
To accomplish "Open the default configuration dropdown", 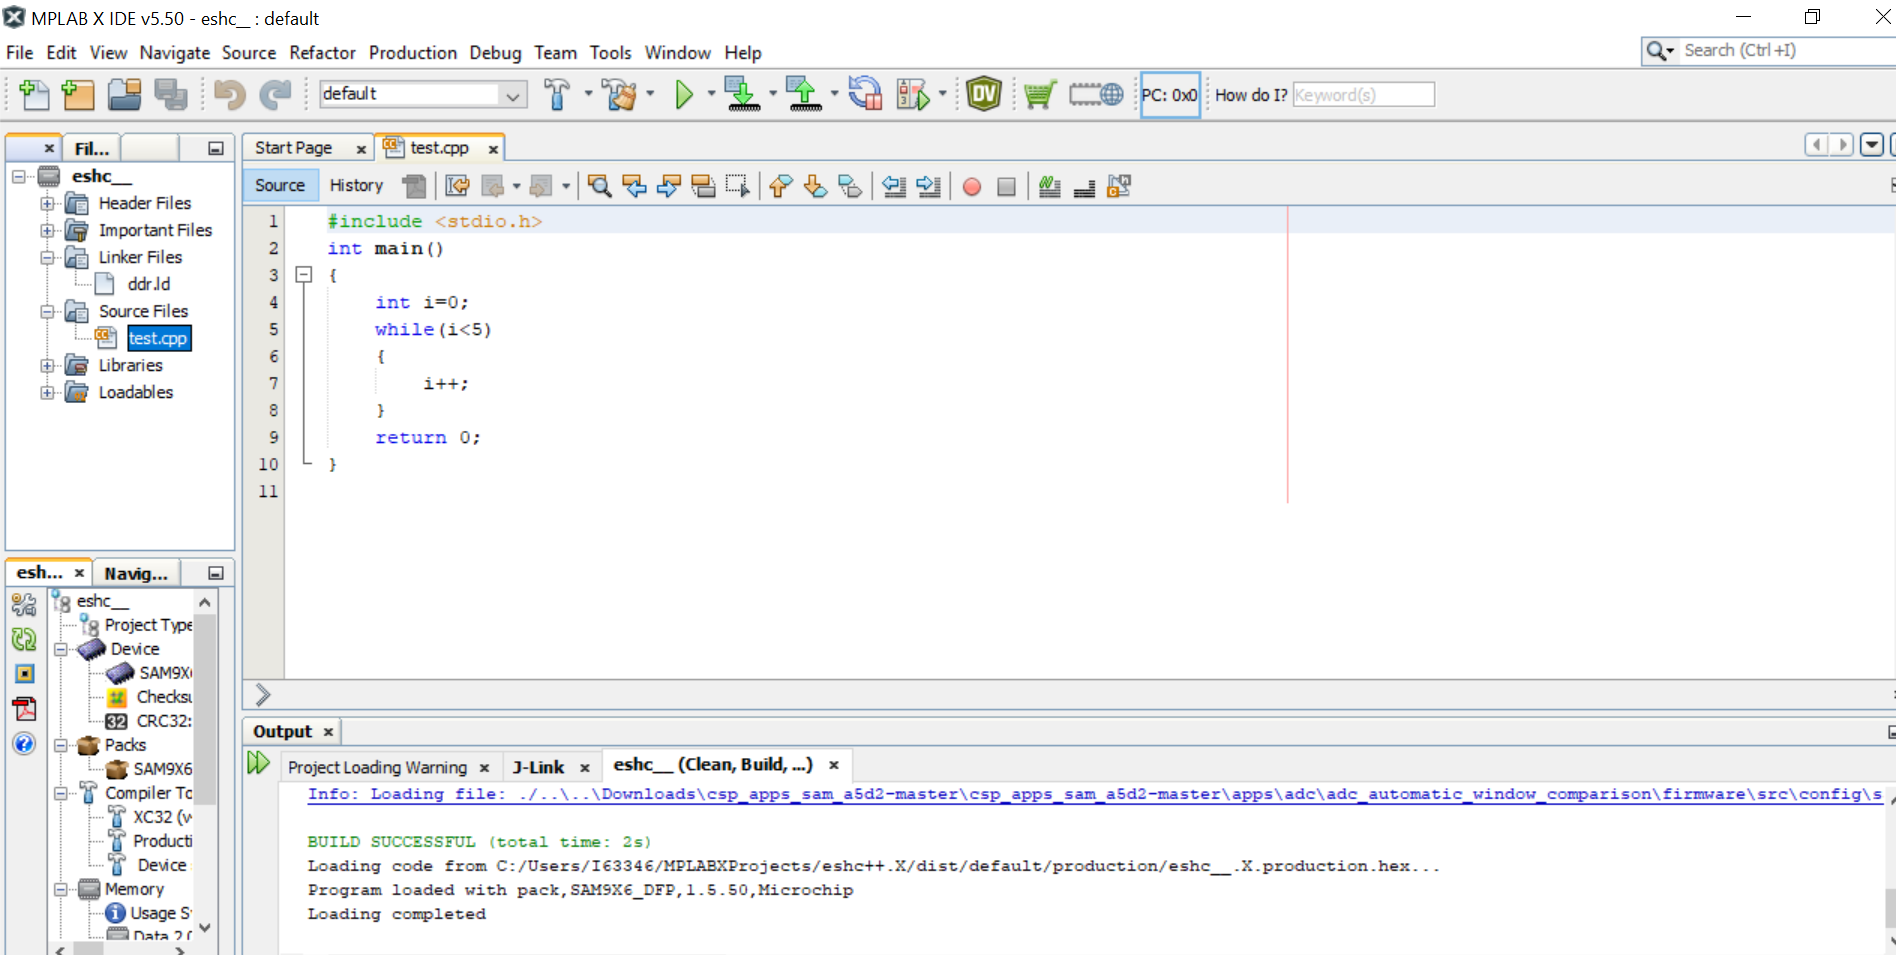I will 513,95.
